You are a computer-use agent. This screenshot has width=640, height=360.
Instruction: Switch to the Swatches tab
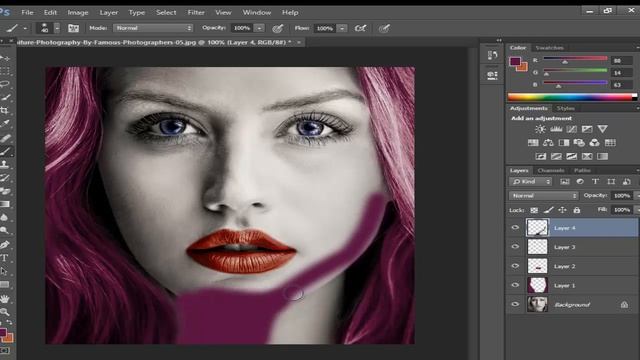tap(549, 48)
